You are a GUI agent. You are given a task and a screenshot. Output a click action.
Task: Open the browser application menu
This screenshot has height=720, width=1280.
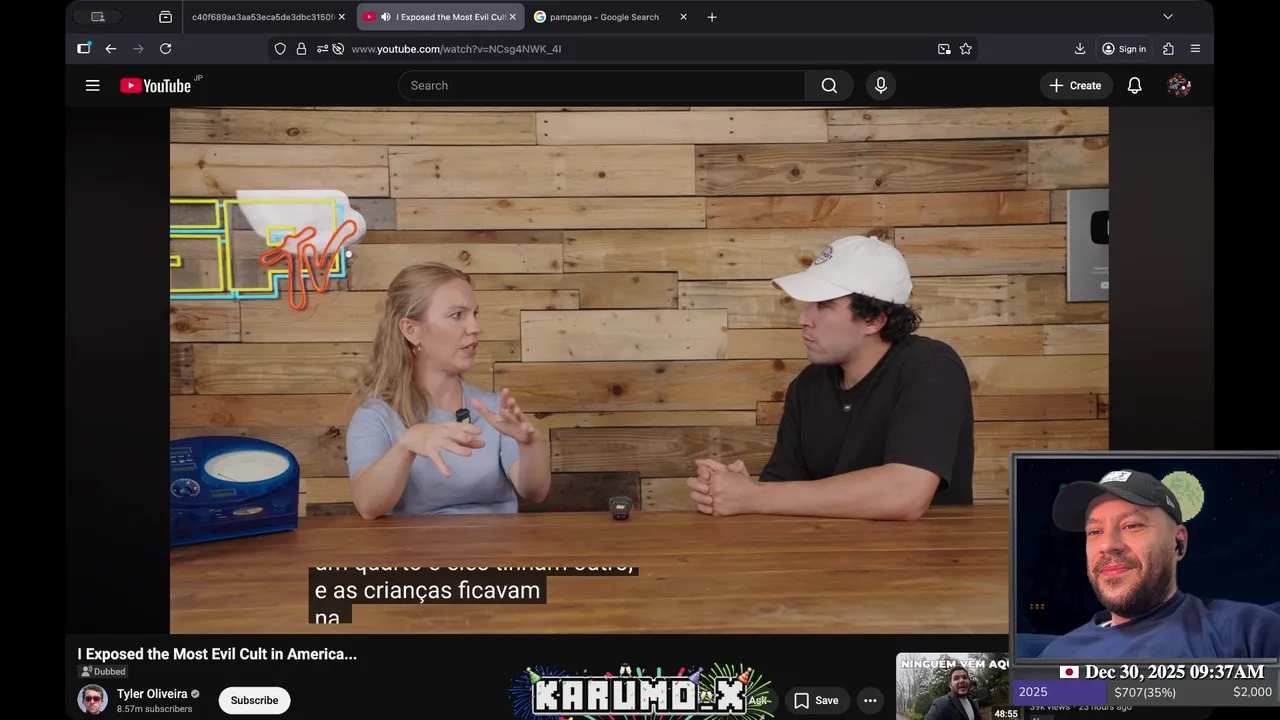pyautogui.click(x=1195, y=49)
